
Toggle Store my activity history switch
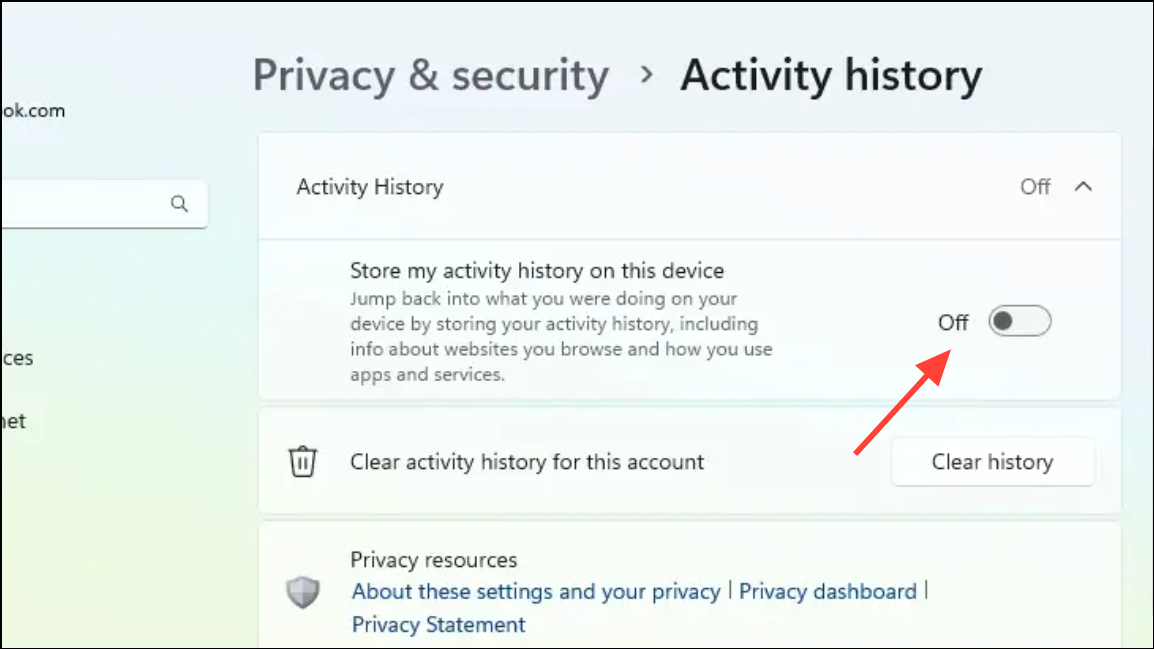1019,322
